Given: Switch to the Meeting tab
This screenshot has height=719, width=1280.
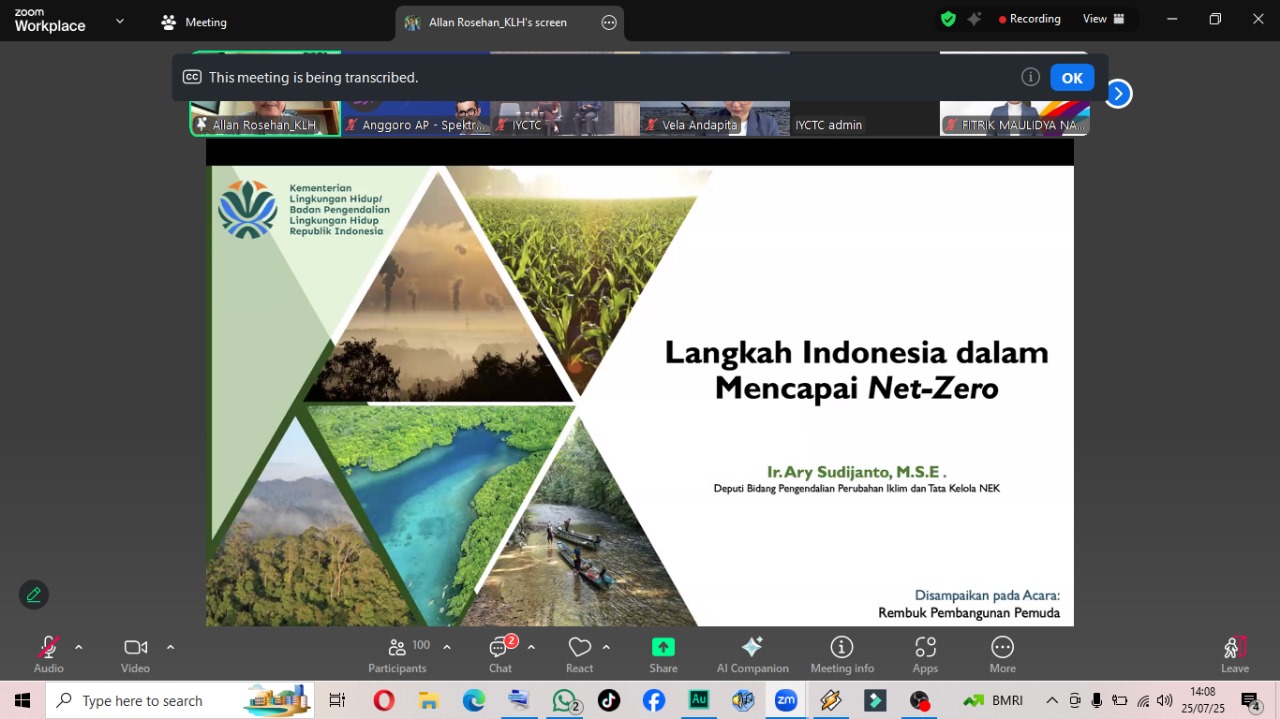Looking at the screenshot, I should 194,22.
